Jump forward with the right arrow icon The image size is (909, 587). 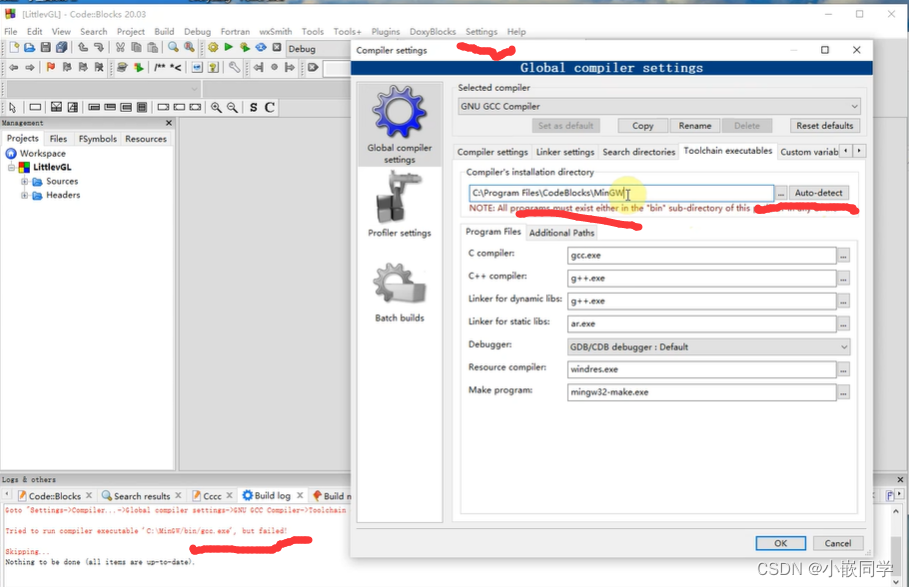click(30, 67)
